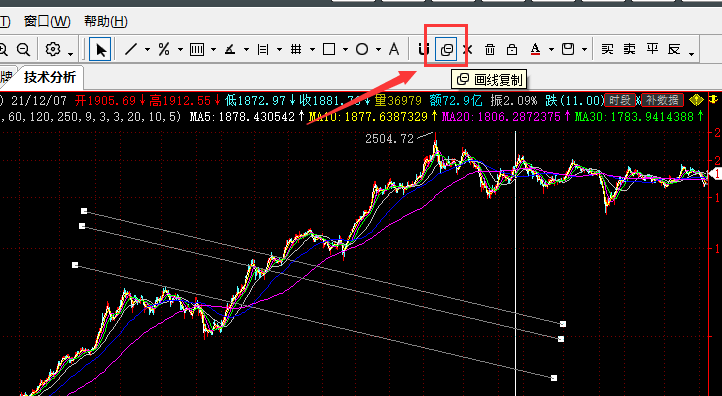Click the trash can clear drawings icon

coord(490,49)
